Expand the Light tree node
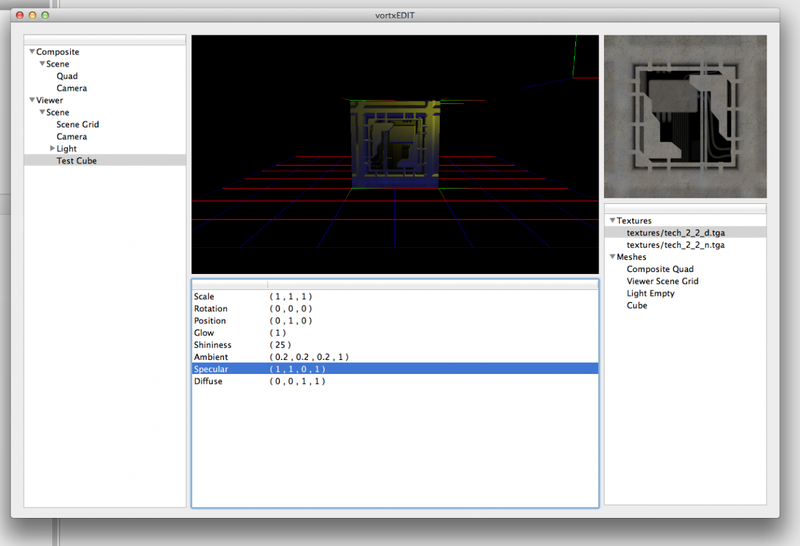This screenshot has width=800, height=546. coord(52,148)
